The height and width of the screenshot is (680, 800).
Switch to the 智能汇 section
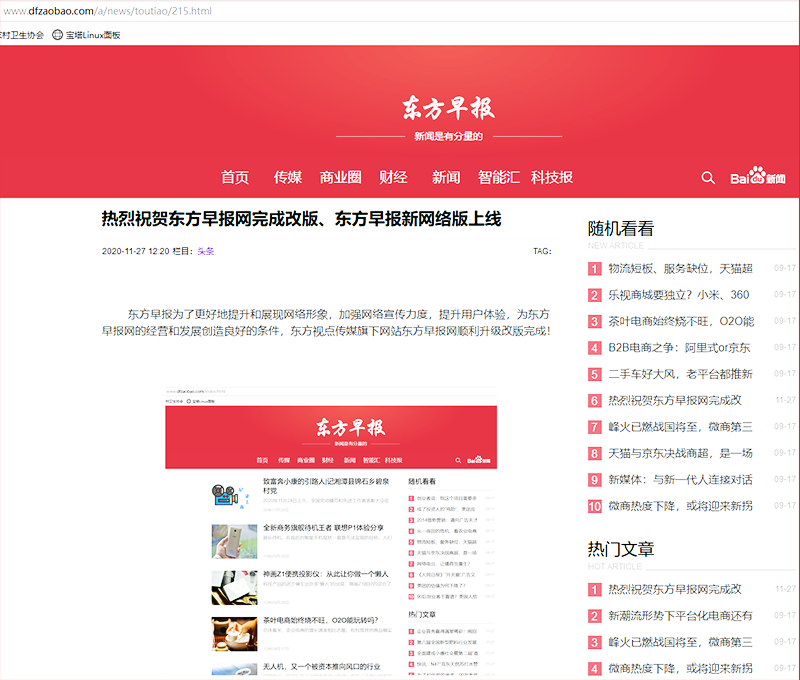click(498, 177)
